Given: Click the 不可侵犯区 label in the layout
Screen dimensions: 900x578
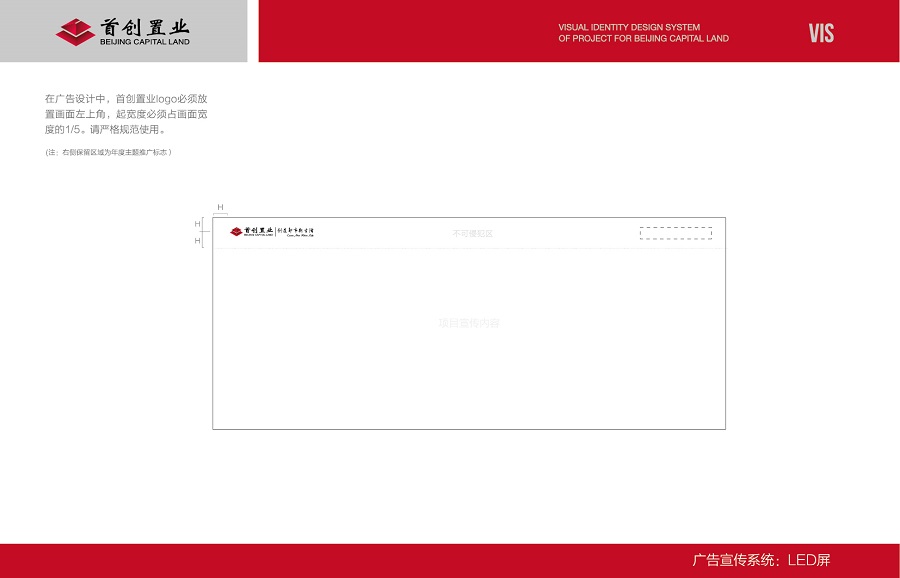Looking at the screenshot, I should pyautogui.click(x=472, y=234).
